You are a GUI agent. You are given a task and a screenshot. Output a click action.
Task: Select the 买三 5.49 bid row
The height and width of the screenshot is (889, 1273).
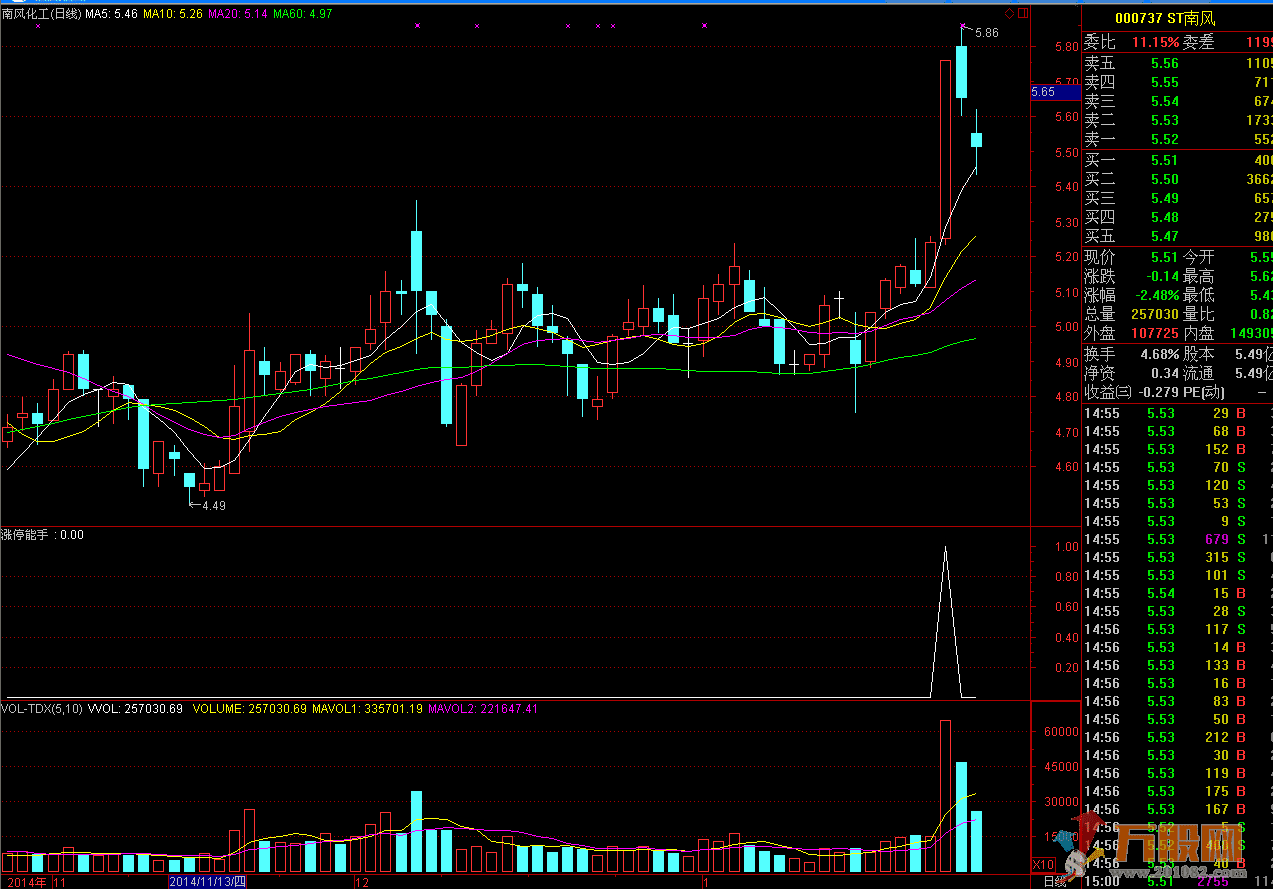pyautogui.click(x=1178, y=198)
